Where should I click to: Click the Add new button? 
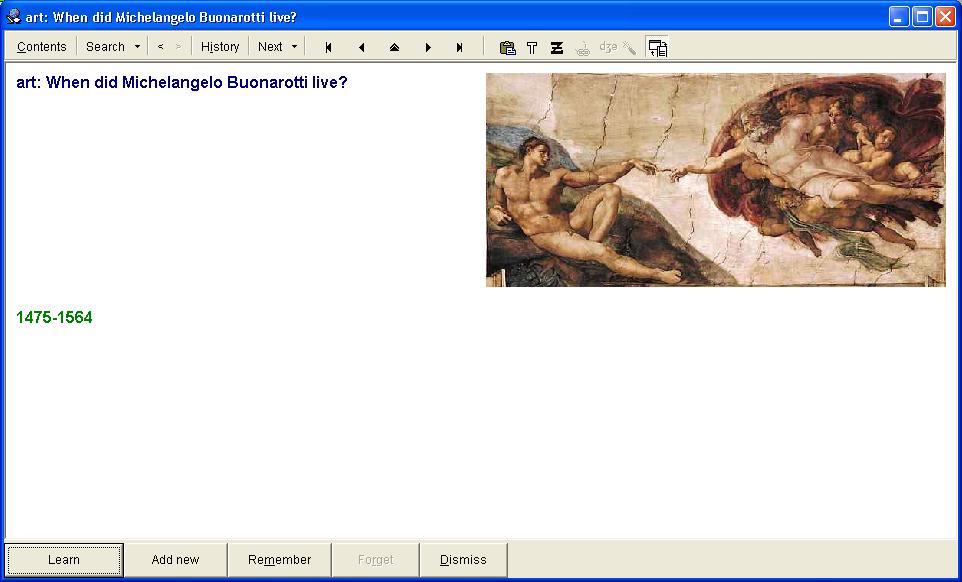click(175, 560)
